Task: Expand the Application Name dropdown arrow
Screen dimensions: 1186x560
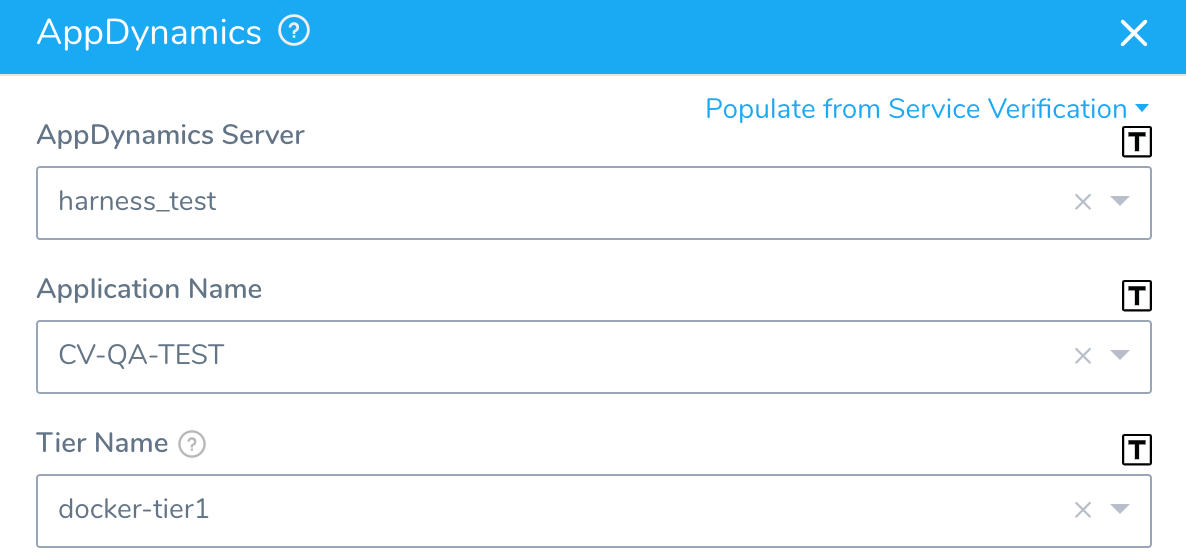Action: coord(1120,355)
